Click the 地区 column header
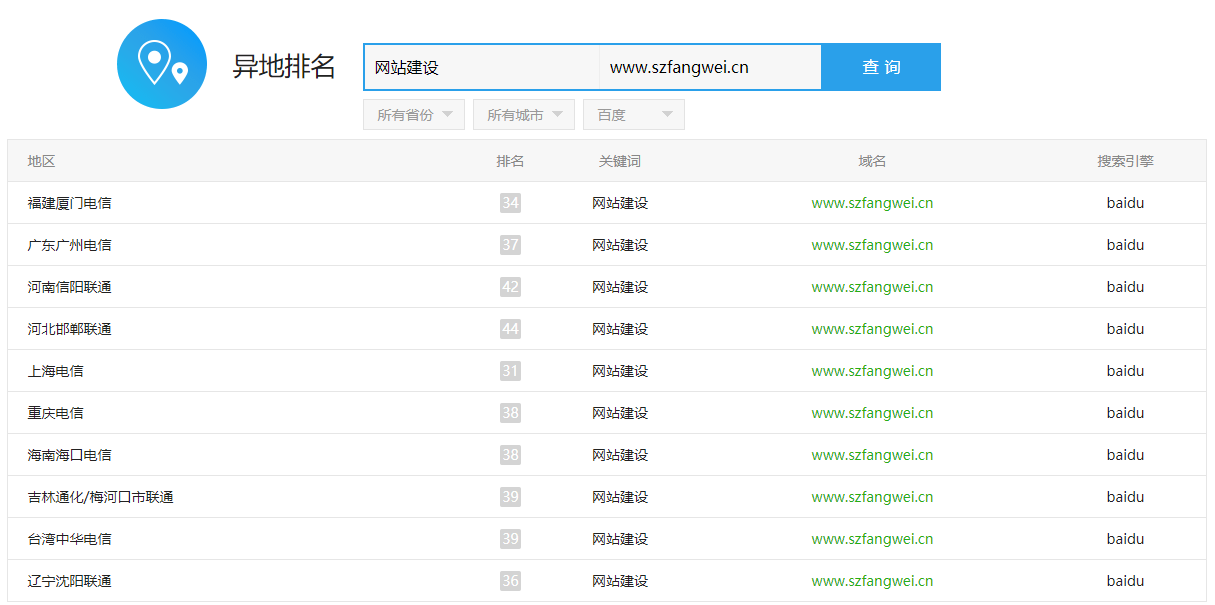Screen dimensions: 1215x605 tap(41, 161)
